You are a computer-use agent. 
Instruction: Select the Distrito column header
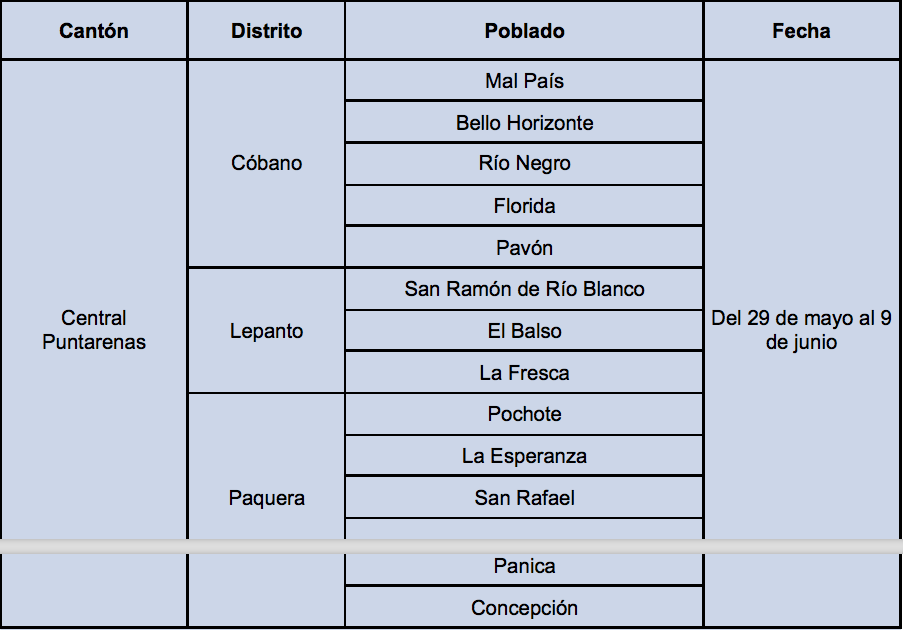(x=267, y=31)
